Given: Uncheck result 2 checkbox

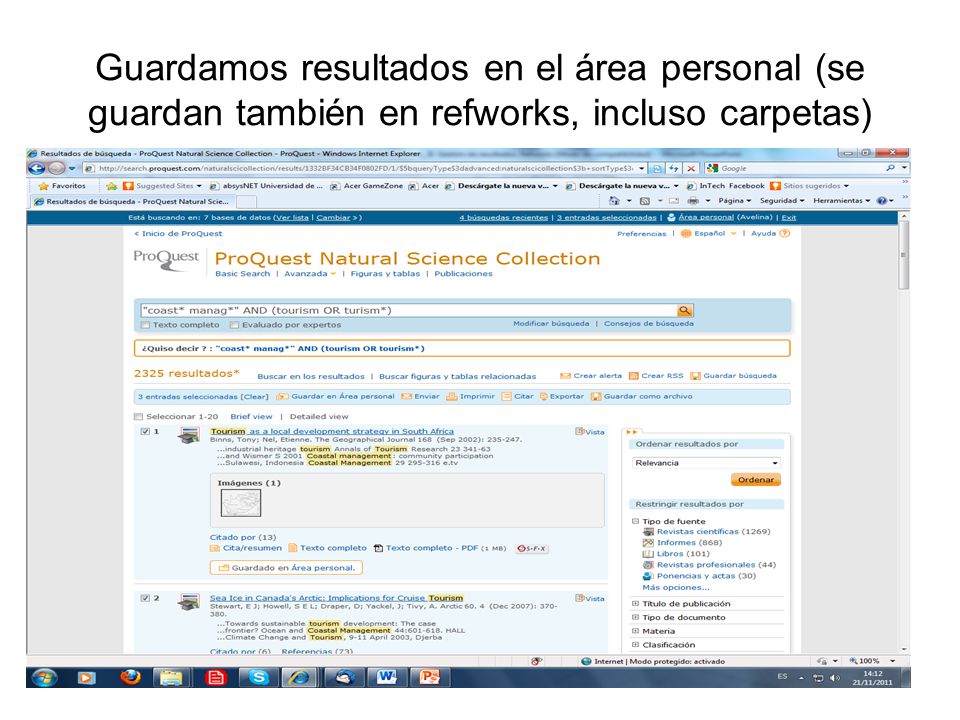Looking at the screenshot, I should [x=145, y=598].
